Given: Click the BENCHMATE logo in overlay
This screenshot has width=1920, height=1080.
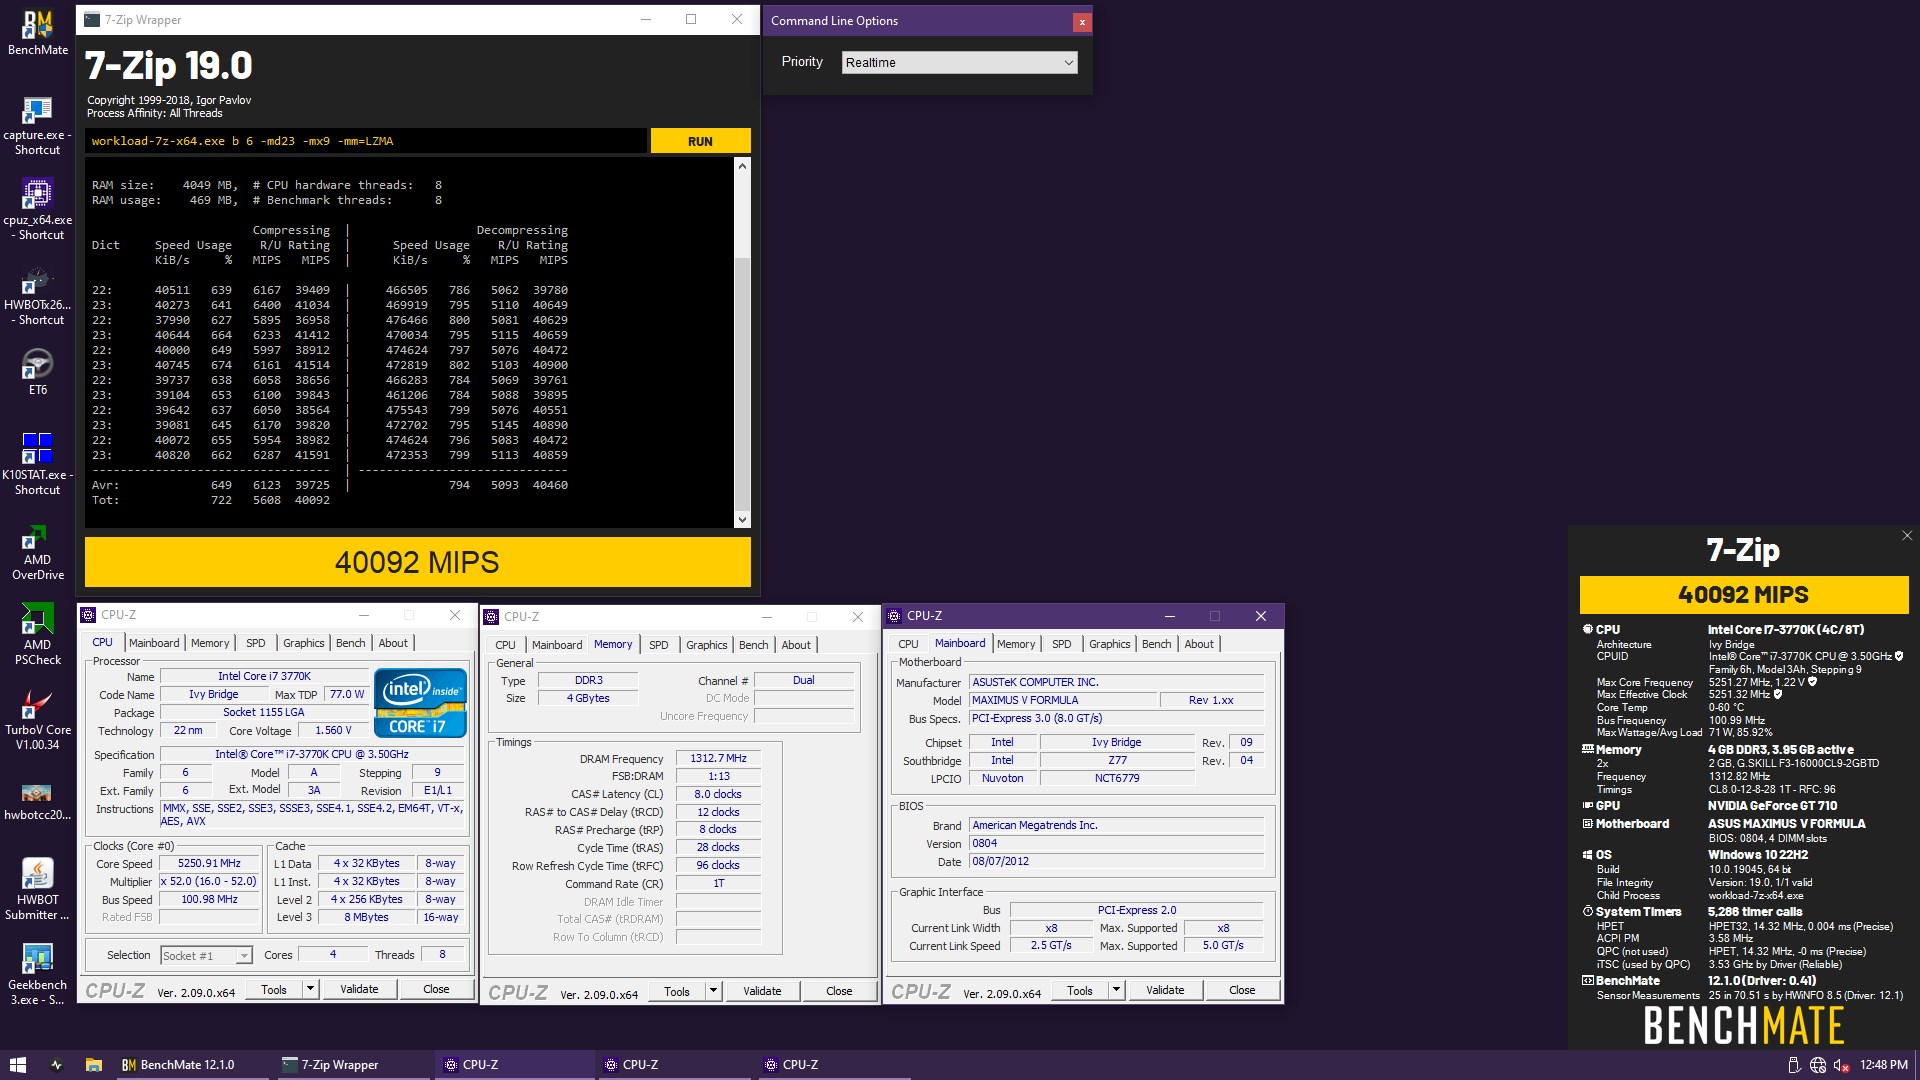Looking at the screenshot, I should (x=1743, y=1025).
